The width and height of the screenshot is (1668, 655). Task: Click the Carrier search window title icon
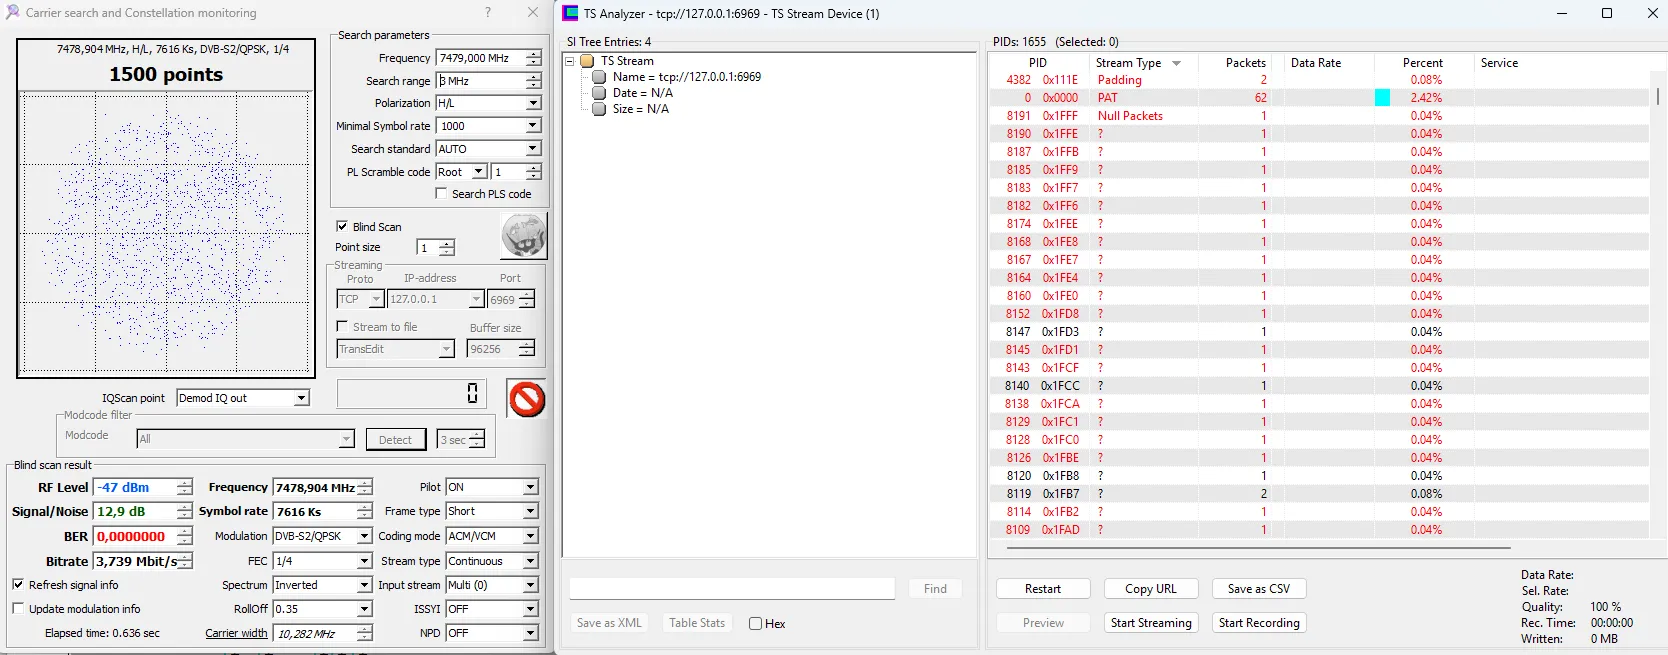coord(12,13)
